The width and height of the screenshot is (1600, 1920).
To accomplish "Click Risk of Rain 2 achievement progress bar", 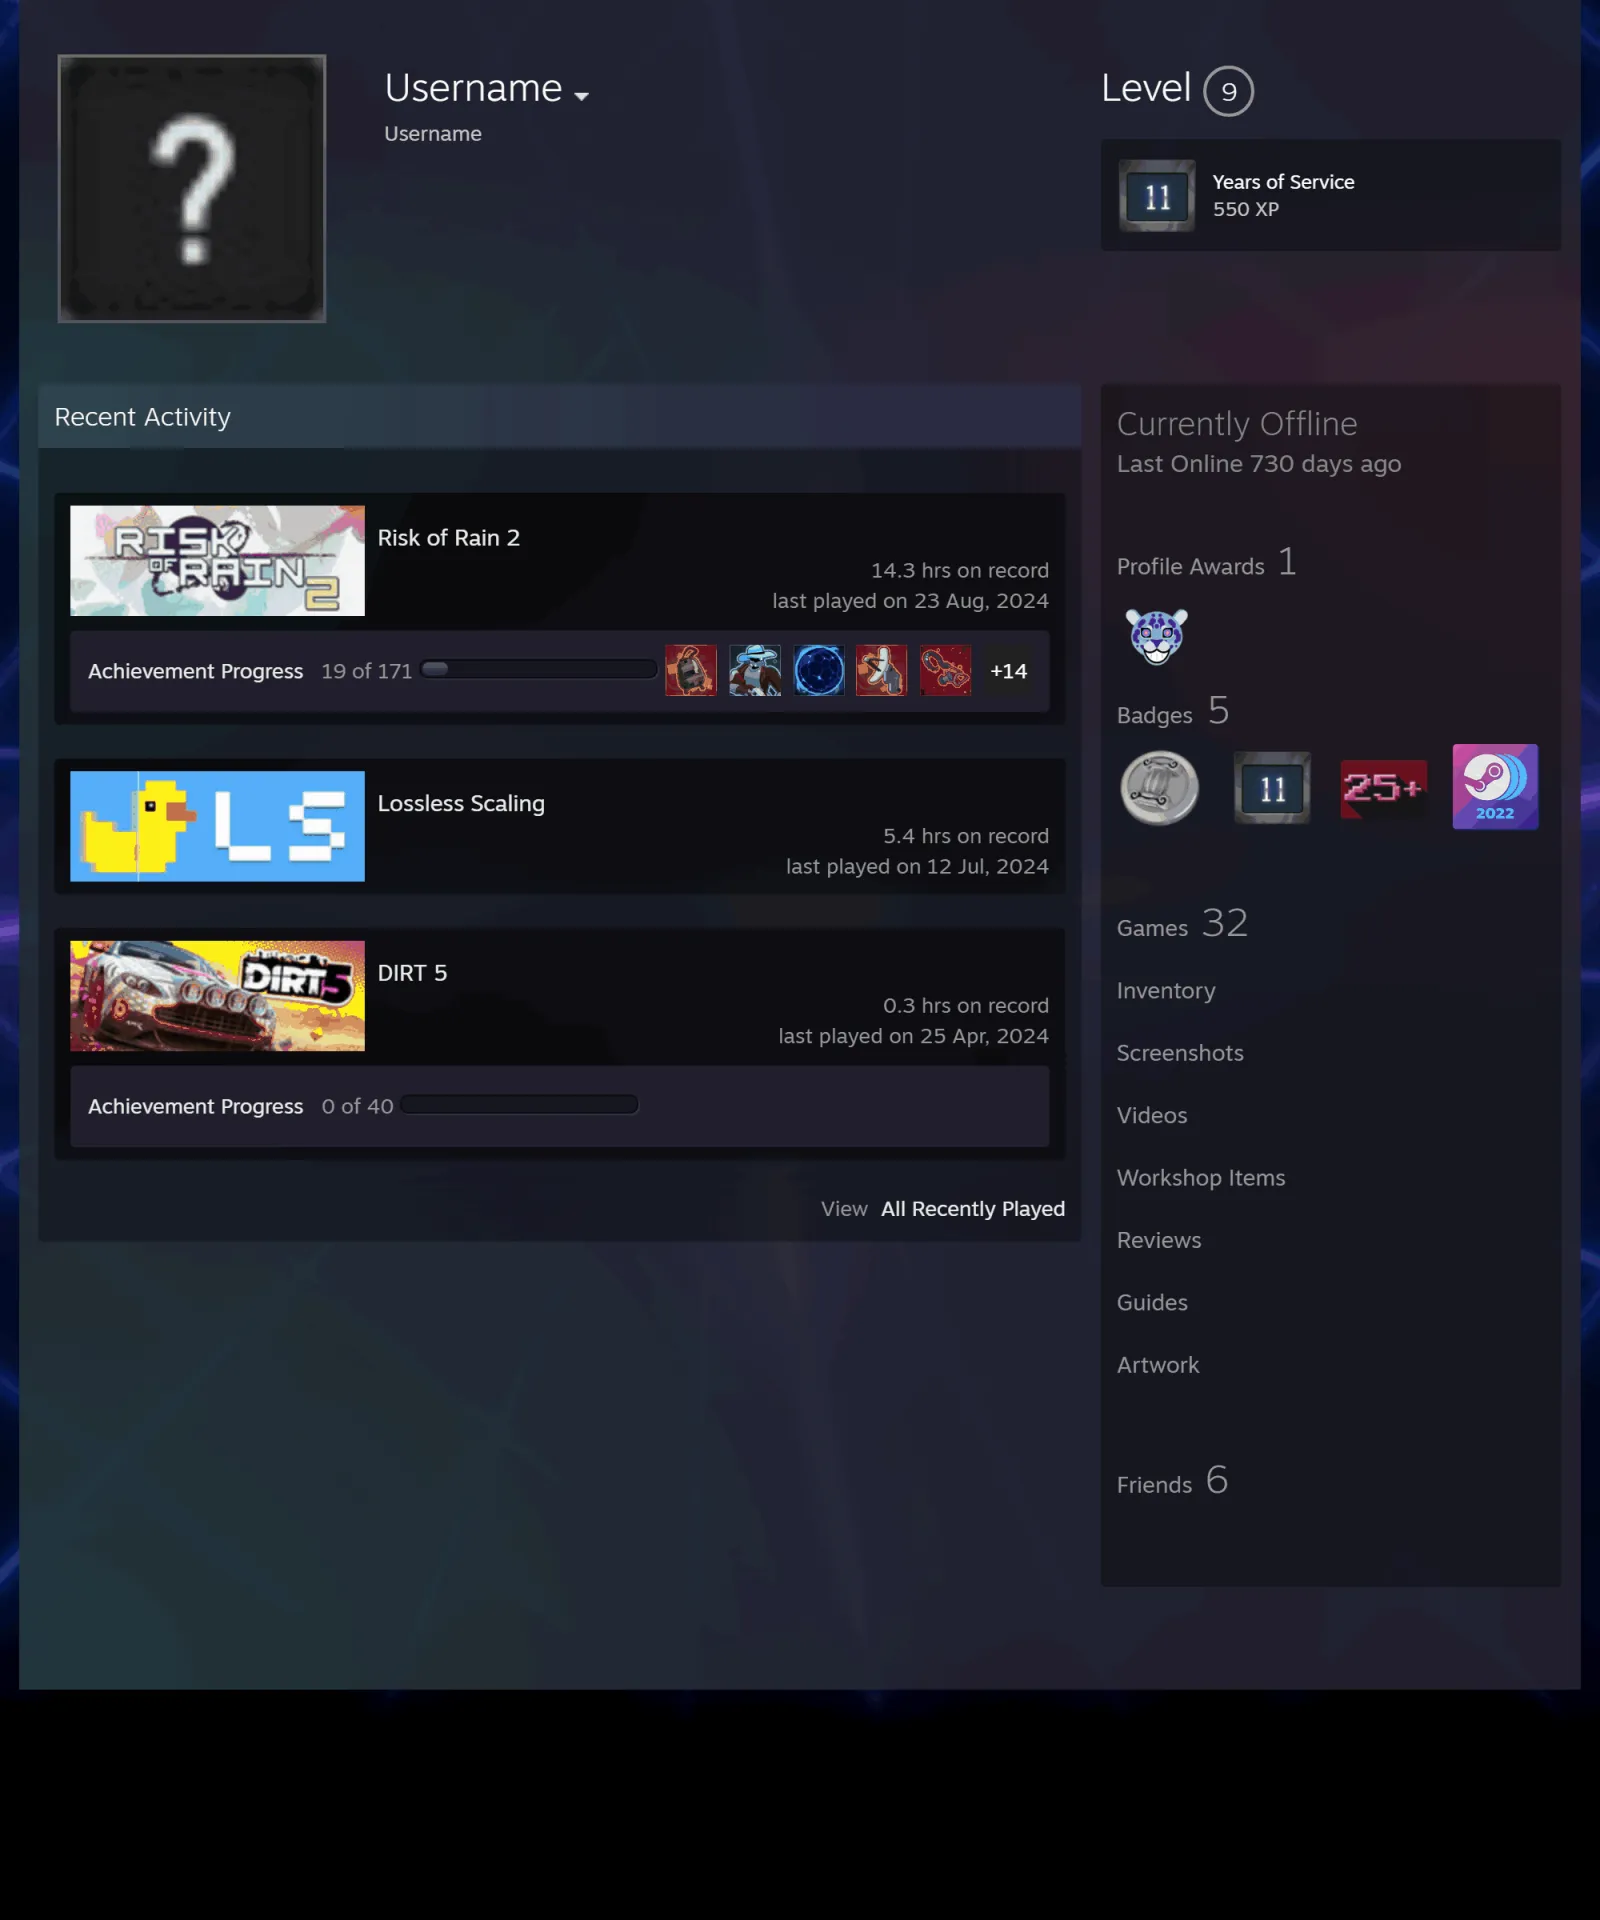I will click(x=538, y=670).
